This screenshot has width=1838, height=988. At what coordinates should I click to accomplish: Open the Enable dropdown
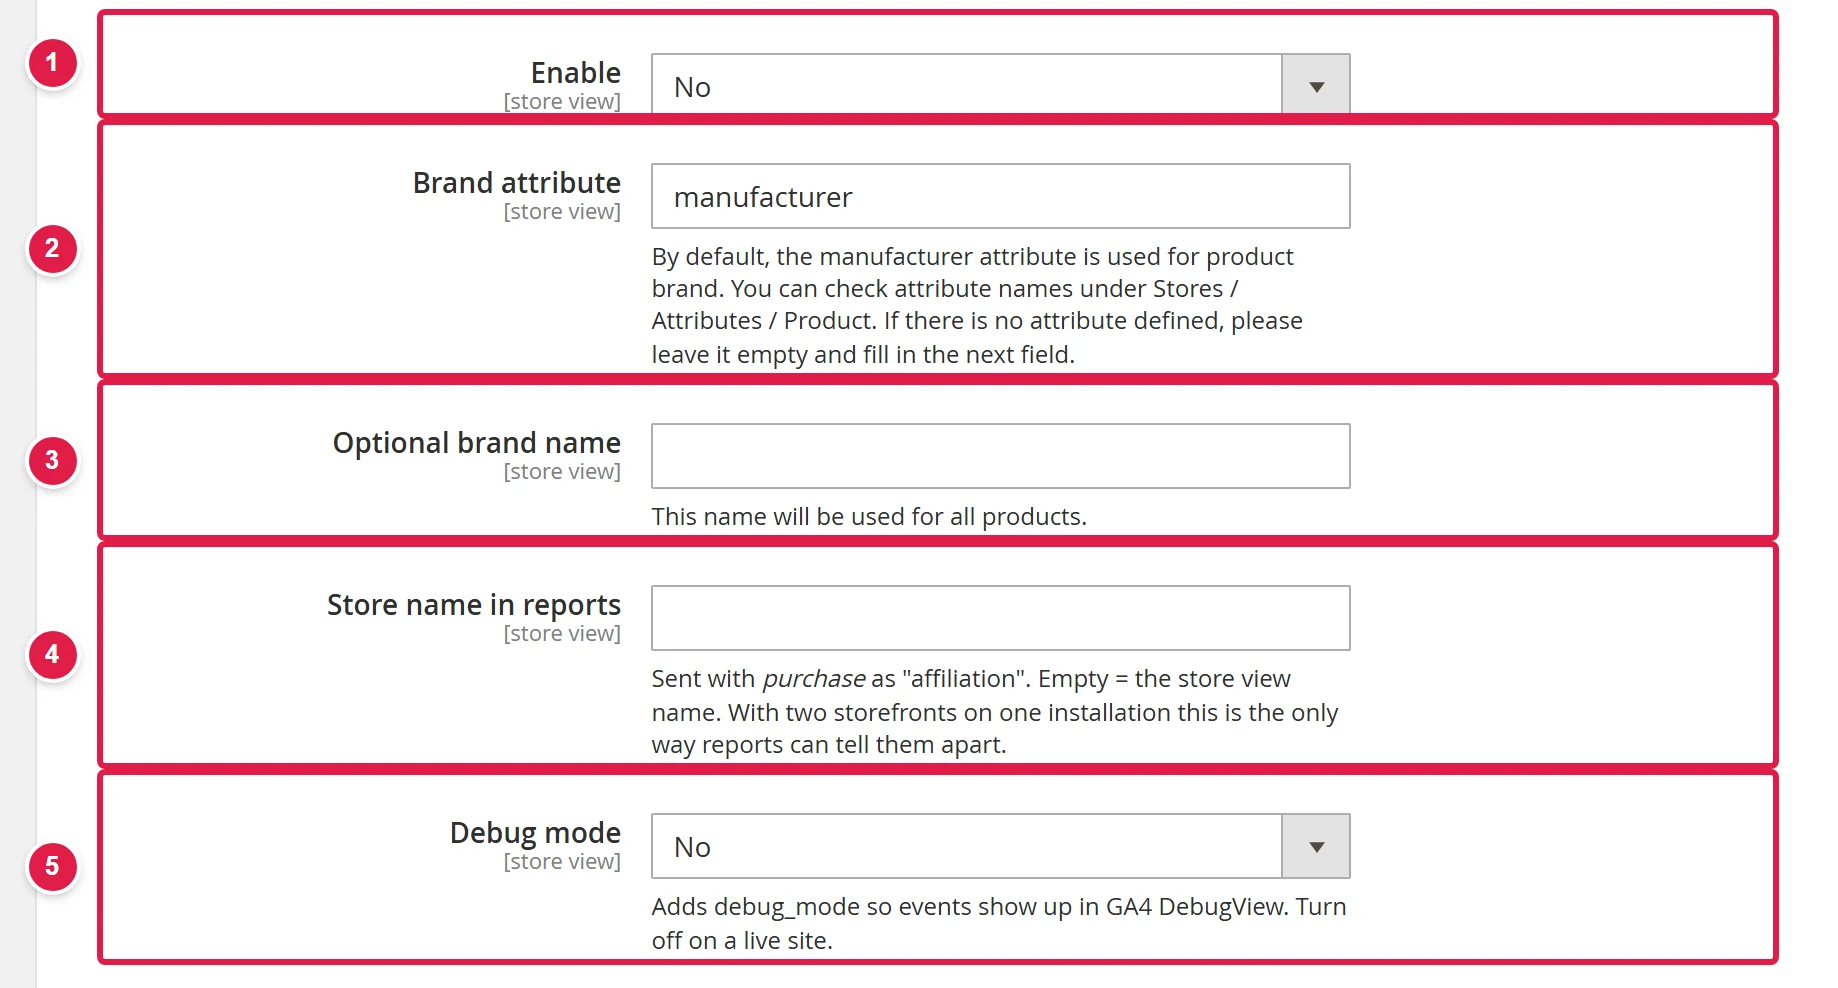pyautogui.click(x=1000, y=86)
